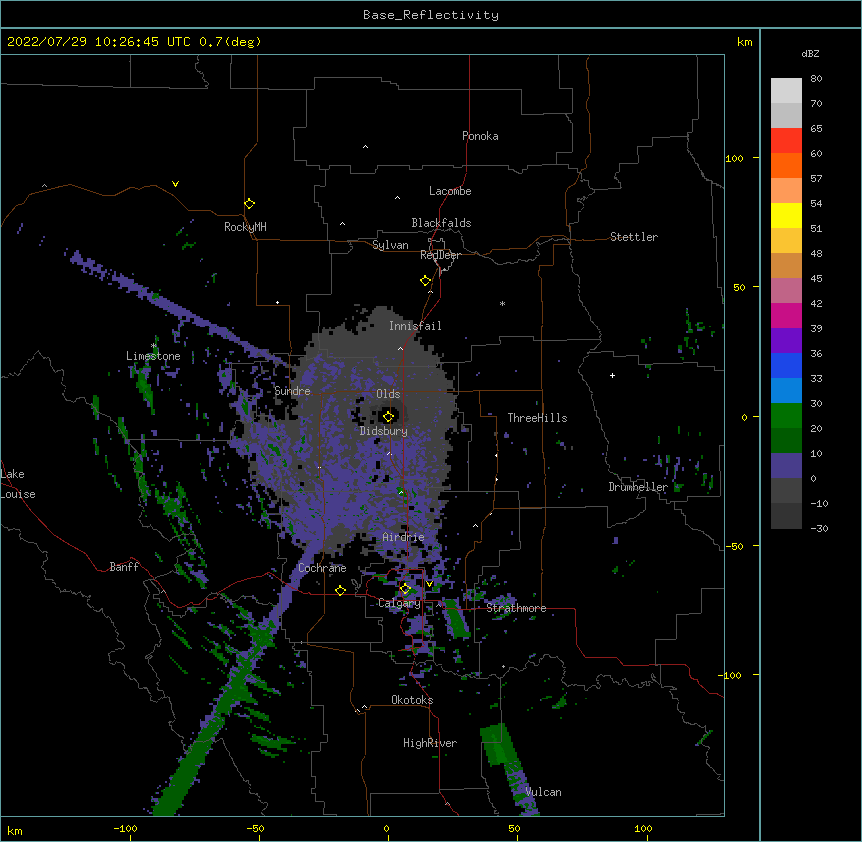Image resolution: width=862 pixels, height=842 pixels.
Task: Click the Airdrie city label
Action: pyautogui.click(x=404, y=537)
